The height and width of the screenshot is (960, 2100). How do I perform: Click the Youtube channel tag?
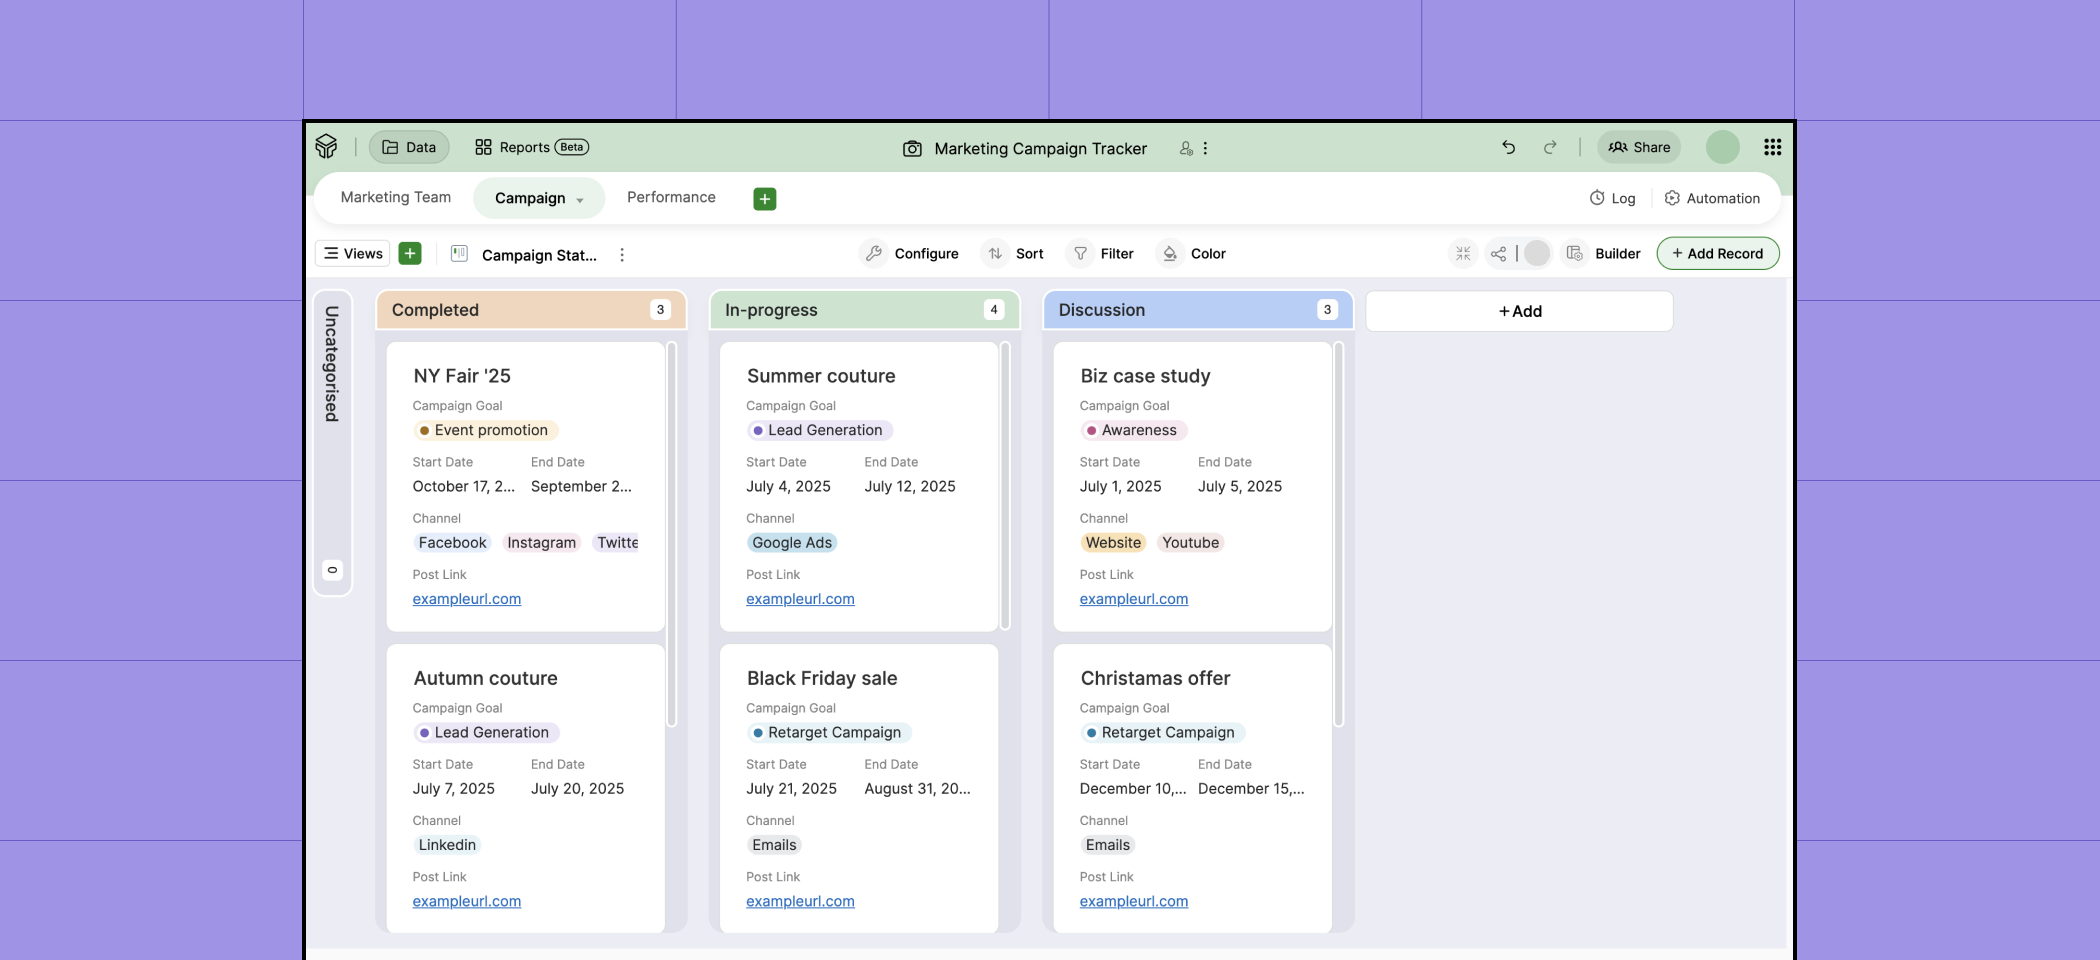[1190, 543]
